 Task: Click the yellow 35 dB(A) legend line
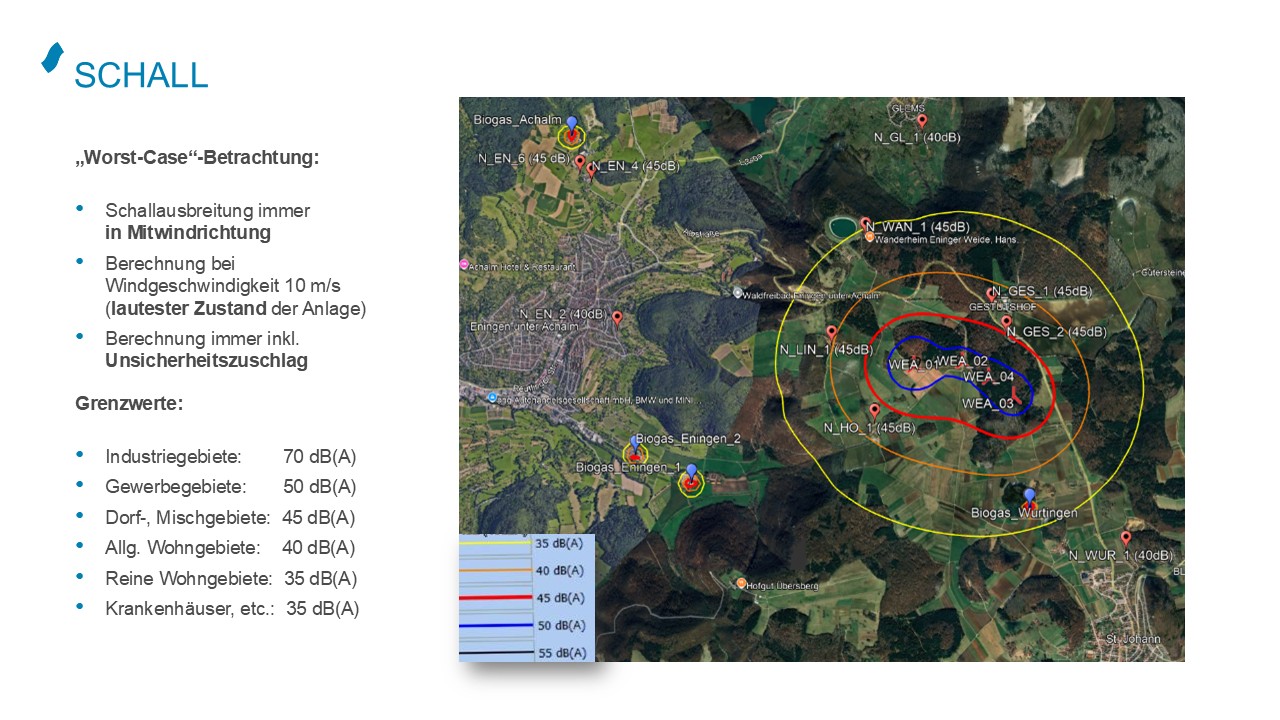pyautogui.click(x=496, y=545)
